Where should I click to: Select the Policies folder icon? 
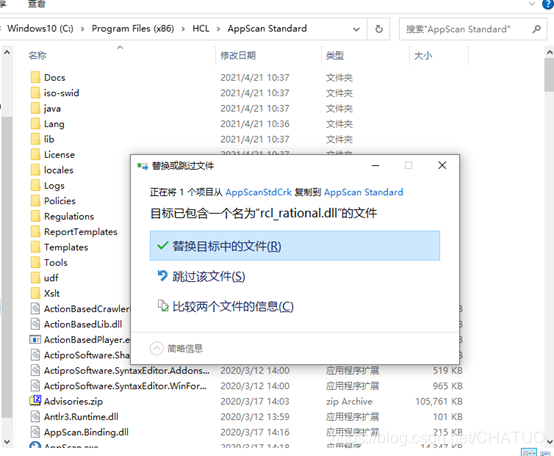(x=35, y=201)
